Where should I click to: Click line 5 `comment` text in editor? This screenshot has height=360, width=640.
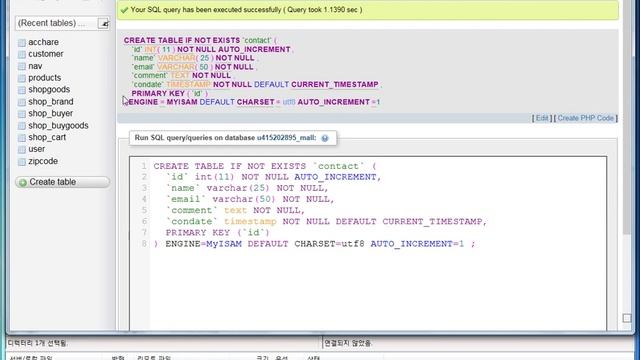[206, 211]
